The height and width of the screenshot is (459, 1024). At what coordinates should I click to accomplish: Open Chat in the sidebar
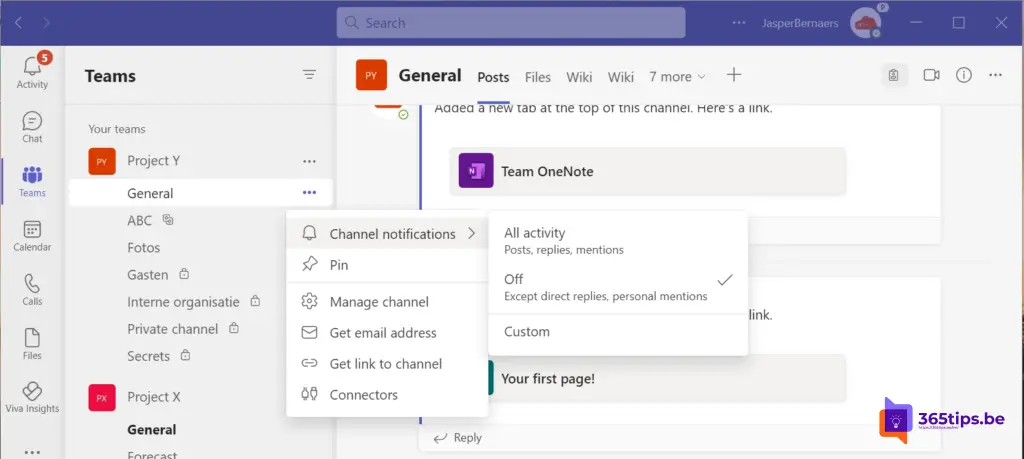click(x=32, y=127)
